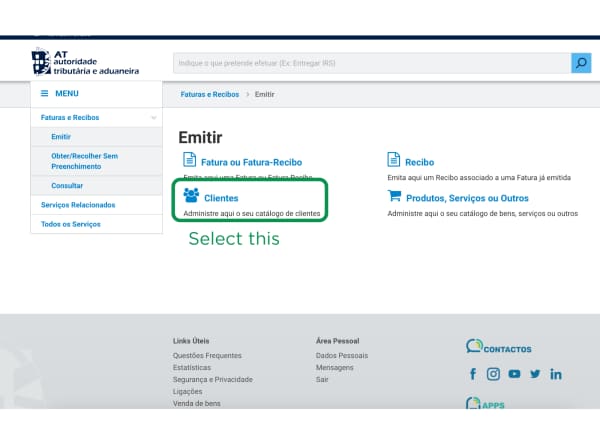Click Ligações footer link
Viewport: 600px width, 429px height.
coord(188,391)
